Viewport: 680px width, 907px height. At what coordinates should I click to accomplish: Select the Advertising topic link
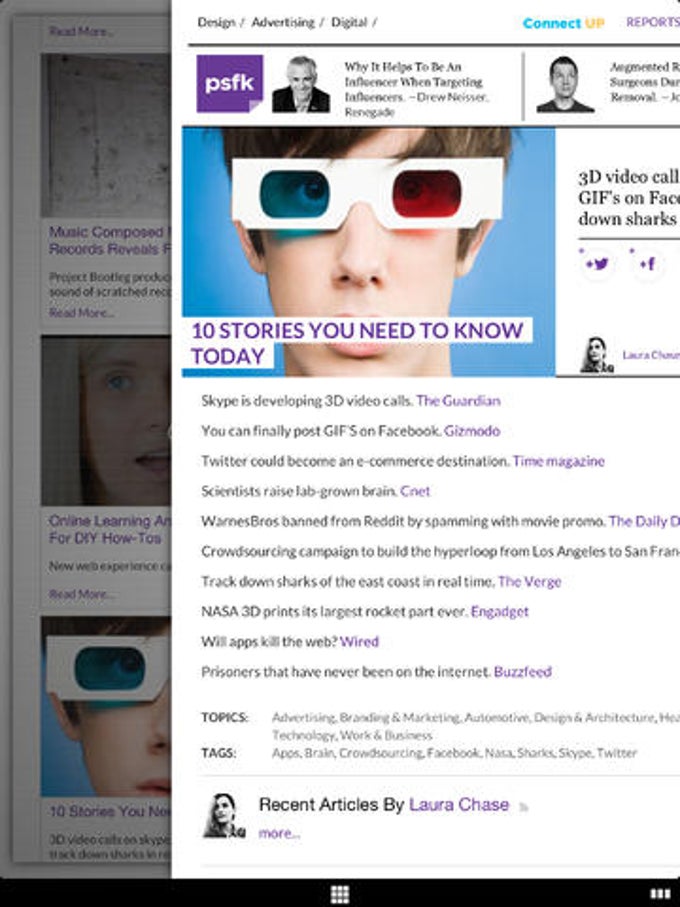pos(303,718)
